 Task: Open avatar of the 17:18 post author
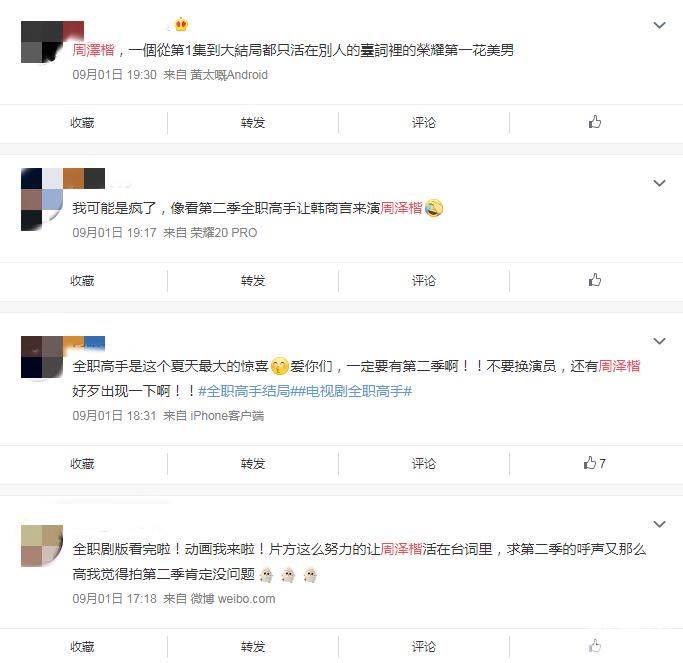pyautogui.click(x=42, y=546)
